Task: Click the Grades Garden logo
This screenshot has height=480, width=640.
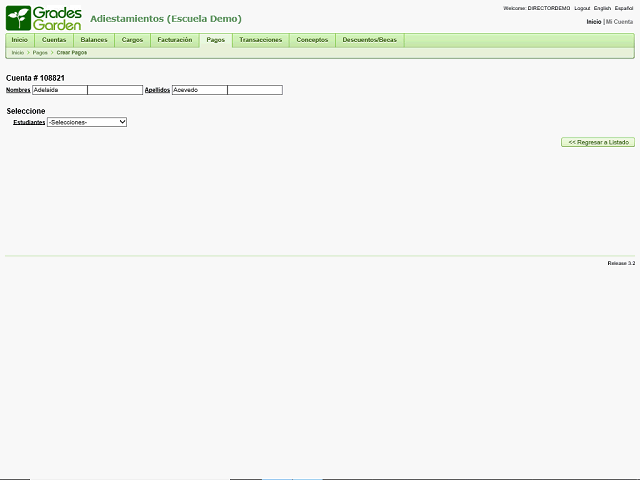Action: point(44,18)
